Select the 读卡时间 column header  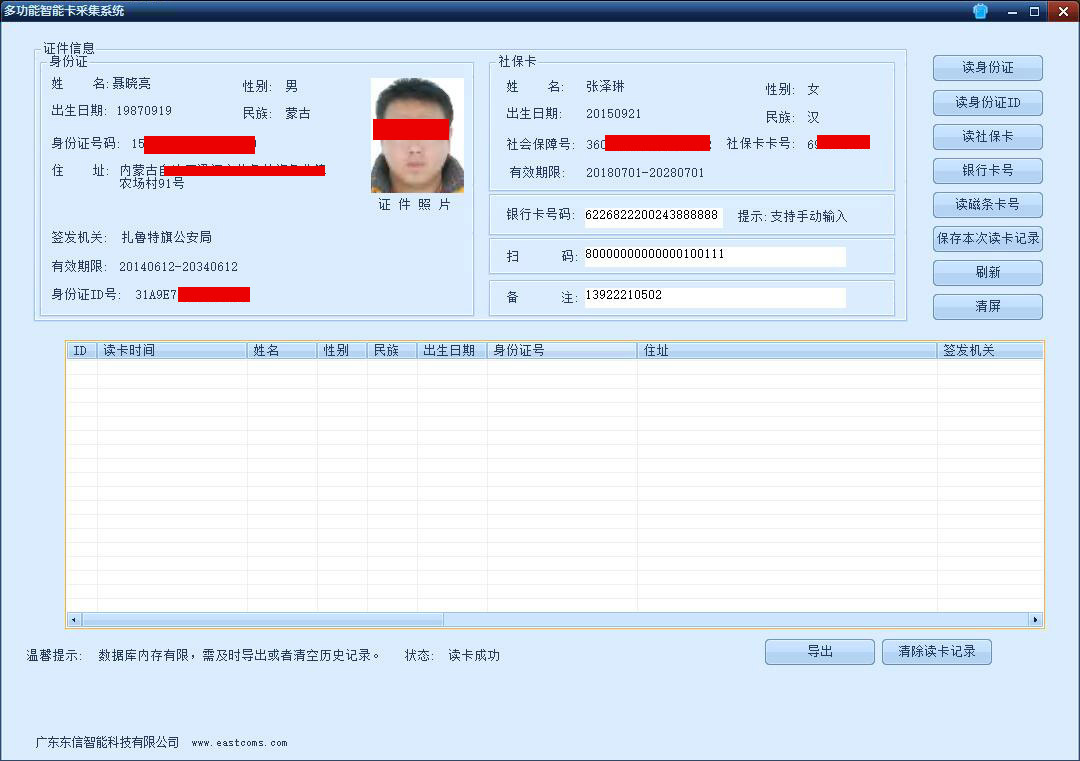click(x=172, y=350)
